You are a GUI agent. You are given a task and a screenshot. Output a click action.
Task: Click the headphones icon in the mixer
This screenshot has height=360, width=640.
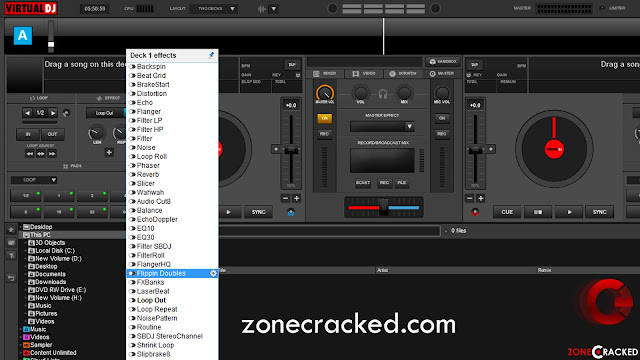pyautogui.click(x=382, y=94)
